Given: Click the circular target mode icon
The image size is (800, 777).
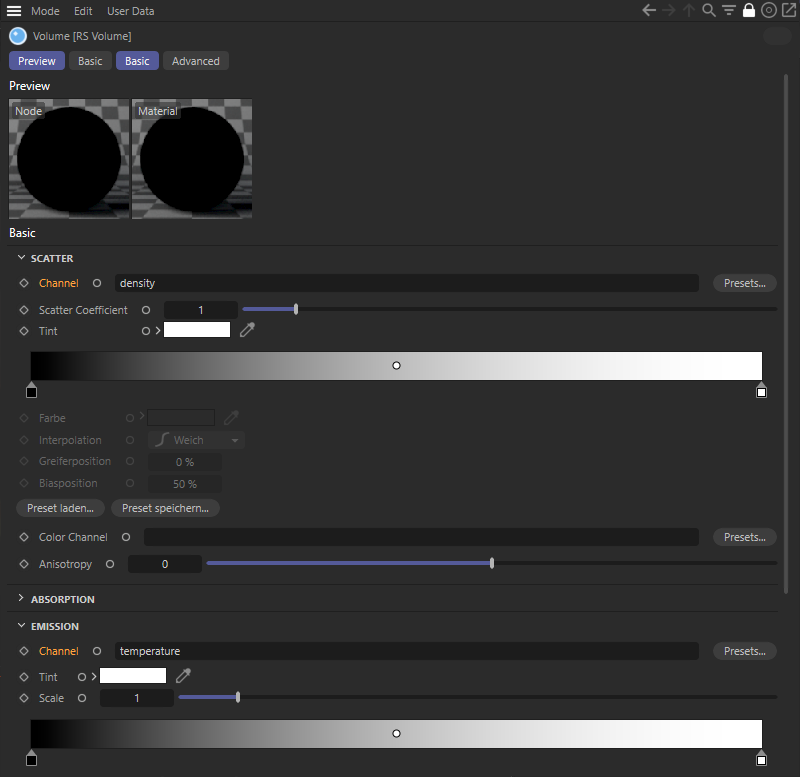Looking at the screenshot, I should coord(768,11).
